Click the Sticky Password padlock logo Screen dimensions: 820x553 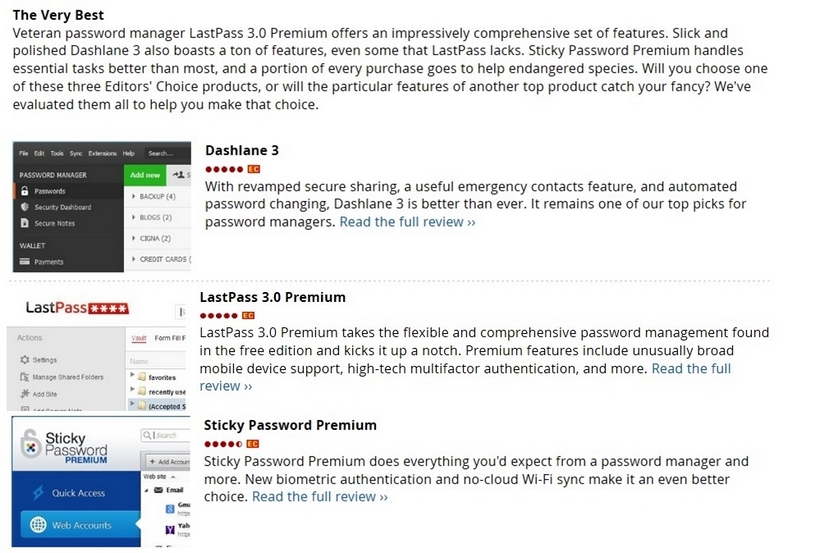[x=31, y=445]
